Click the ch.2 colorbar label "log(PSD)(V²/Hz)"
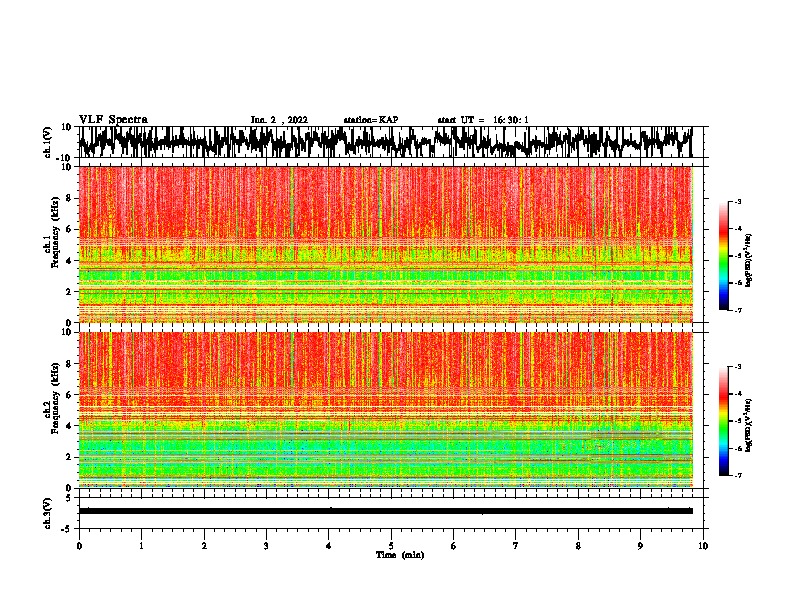The width and height of the screenshot is (792, 612). click(749, 426)
